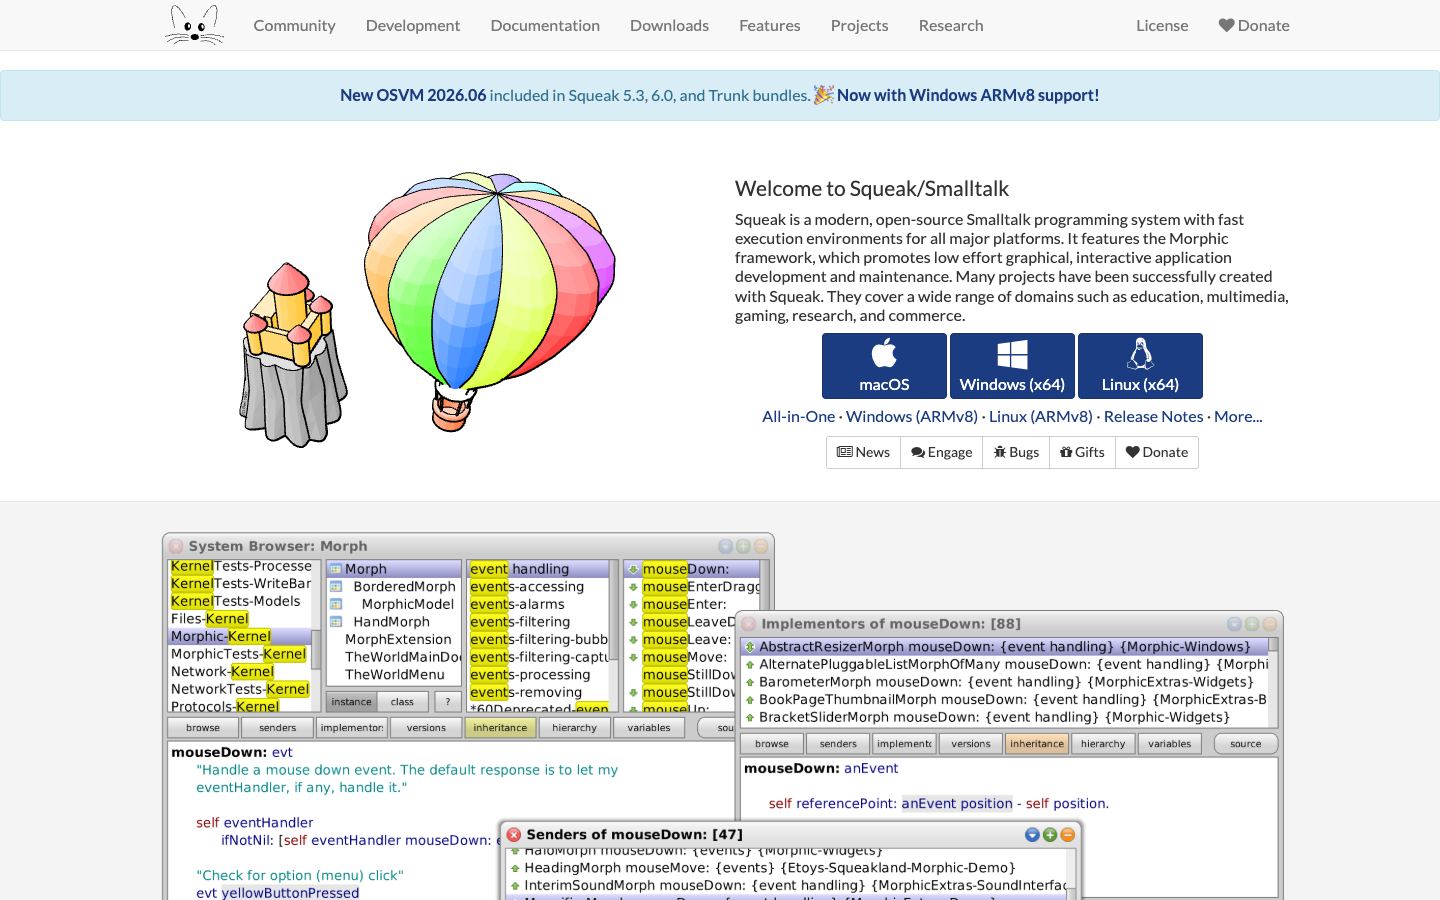Follow the New OSVM 2026.06 banner link
1440x900 pixels.
coord(413,95)
